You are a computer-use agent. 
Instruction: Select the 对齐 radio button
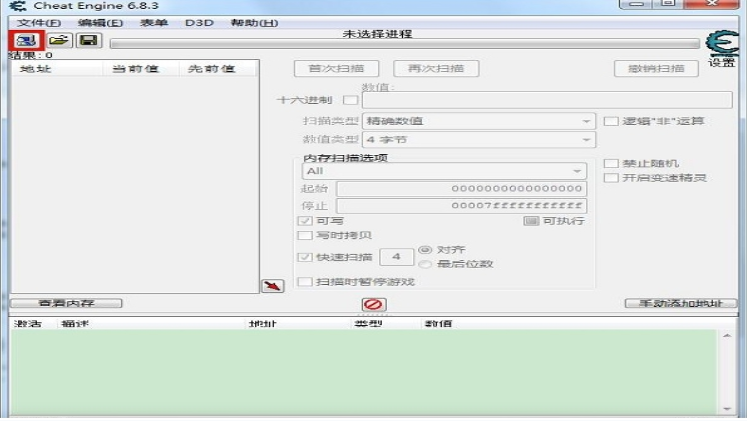(x=425, y=250)
